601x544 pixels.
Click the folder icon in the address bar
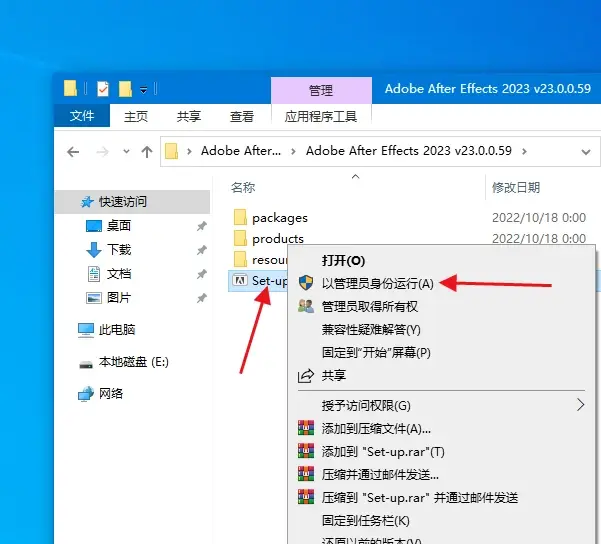(x=171, y=151)
